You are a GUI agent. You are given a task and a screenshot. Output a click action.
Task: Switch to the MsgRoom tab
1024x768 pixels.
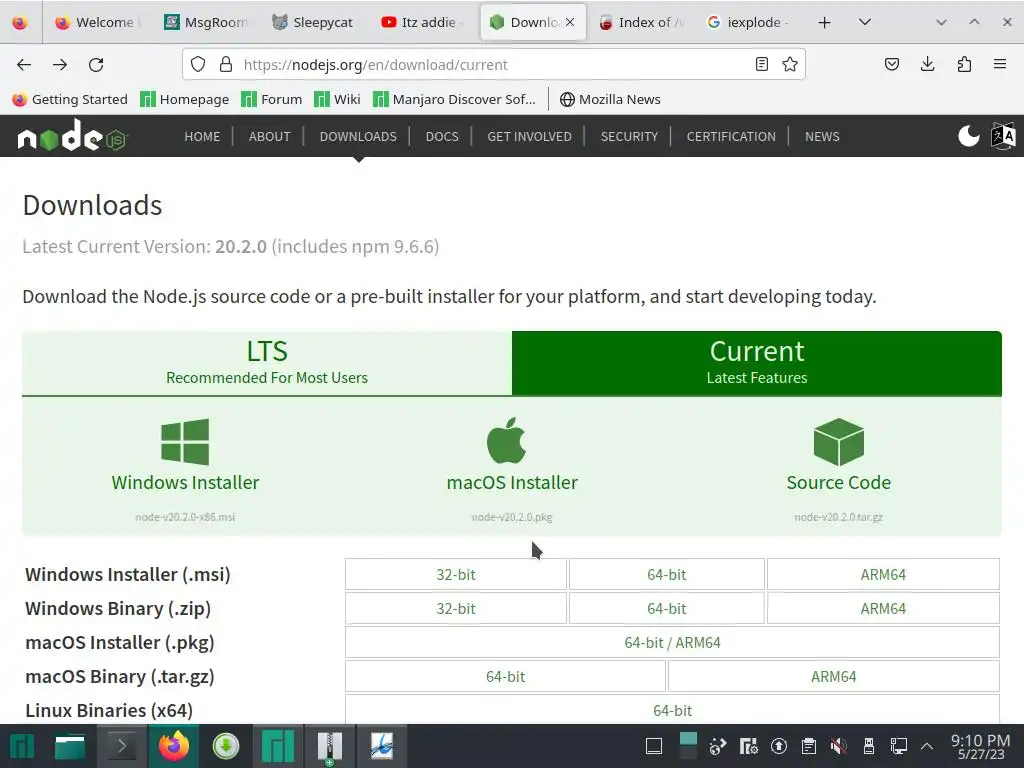click(206, 22)
